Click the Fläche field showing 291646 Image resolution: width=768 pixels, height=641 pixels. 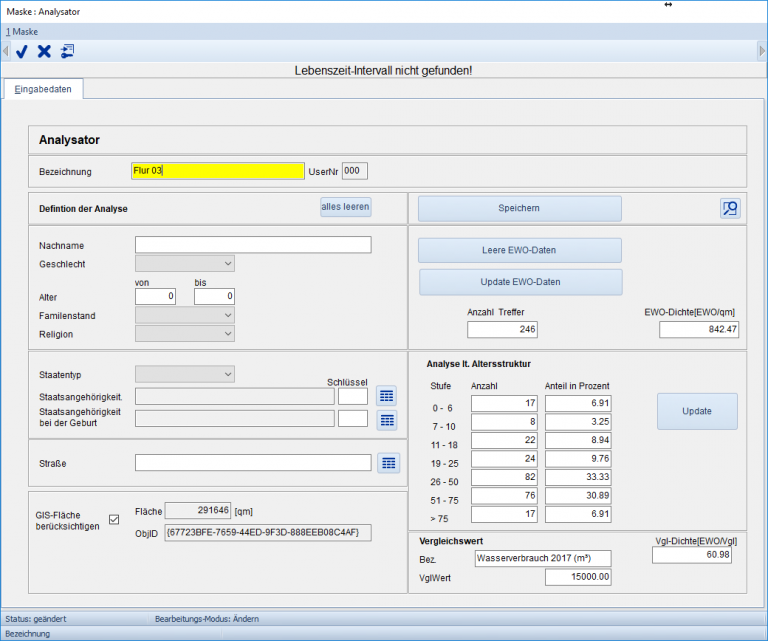pos(198,511)
